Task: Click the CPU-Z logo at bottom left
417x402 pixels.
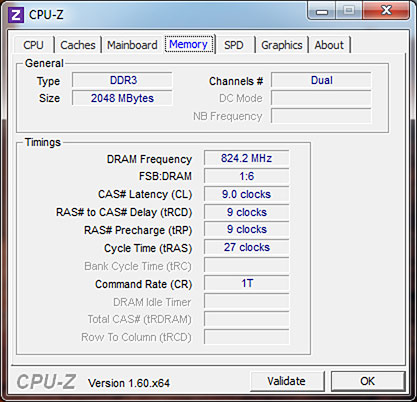Action: [x=46, y=382]
